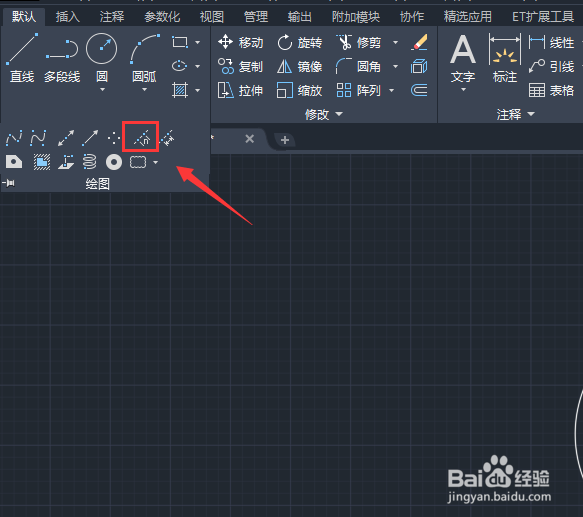583x517 pixels.
Task: Open the 协作 ribbon tab
Action: pyautogui.click(x=412, y=16)
